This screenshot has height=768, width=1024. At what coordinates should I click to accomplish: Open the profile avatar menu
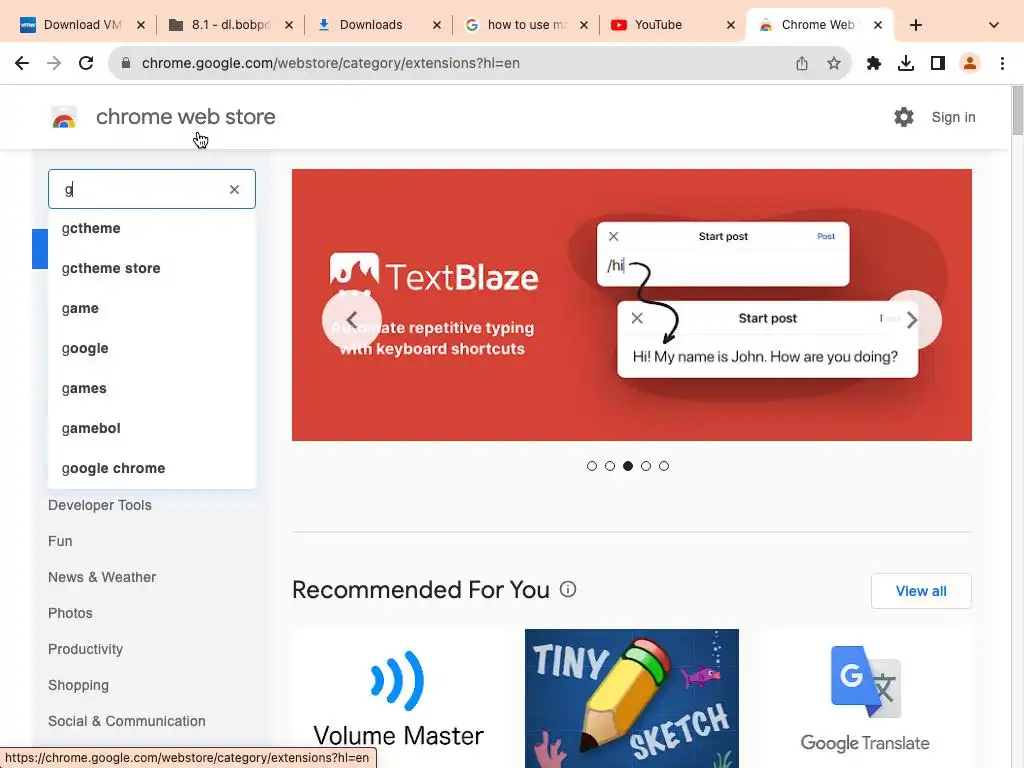[970, 63]
